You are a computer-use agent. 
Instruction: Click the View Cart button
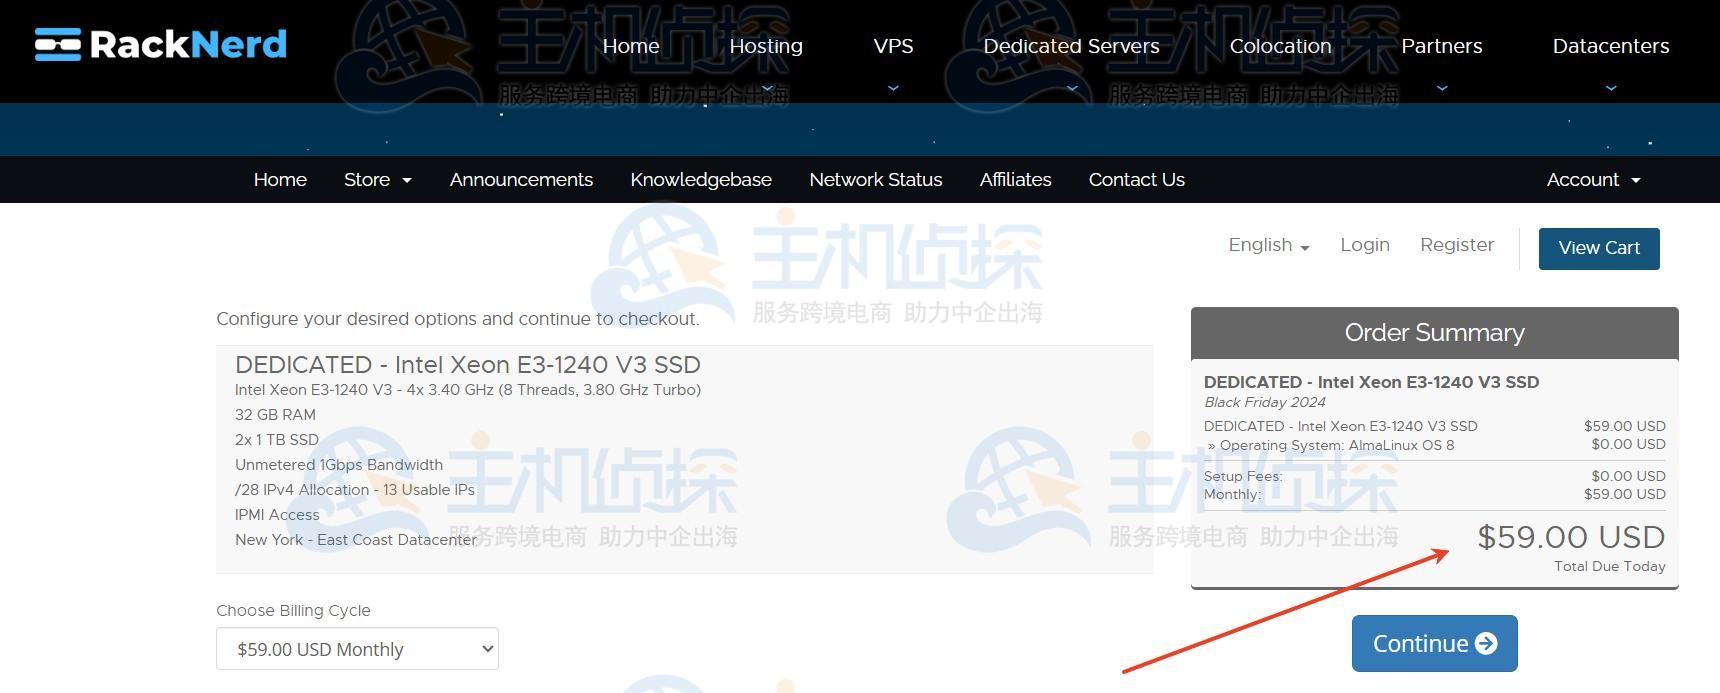coord(1599,248)
